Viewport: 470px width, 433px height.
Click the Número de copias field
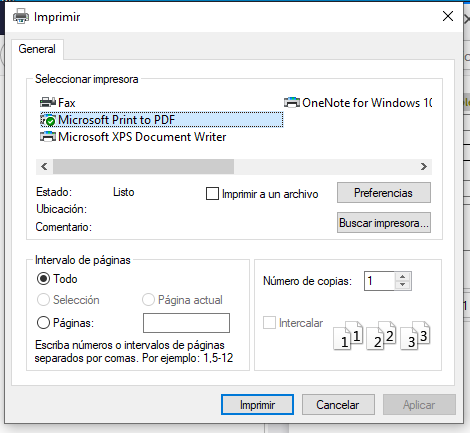pyautogui.click(x=380, y=281)
